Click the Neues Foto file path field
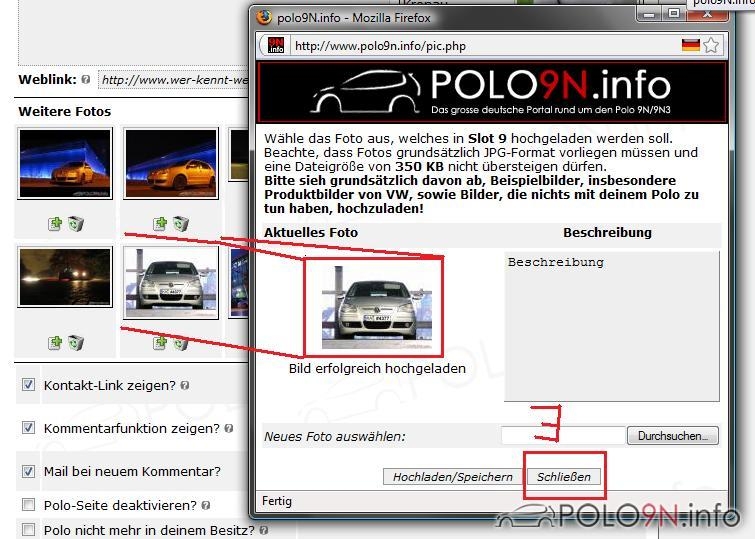Image resolution: width=755 pixels, height=539 pixels. coord(563,435)
